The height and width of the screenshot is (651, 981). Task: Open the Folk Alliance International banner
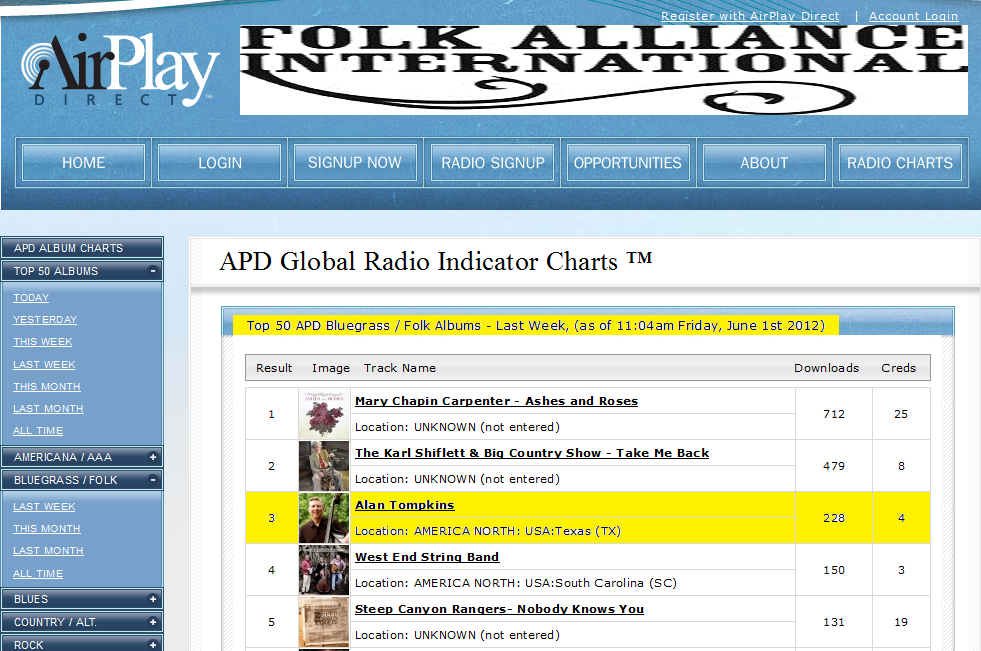pyautogui.click(x=604, y=70)
